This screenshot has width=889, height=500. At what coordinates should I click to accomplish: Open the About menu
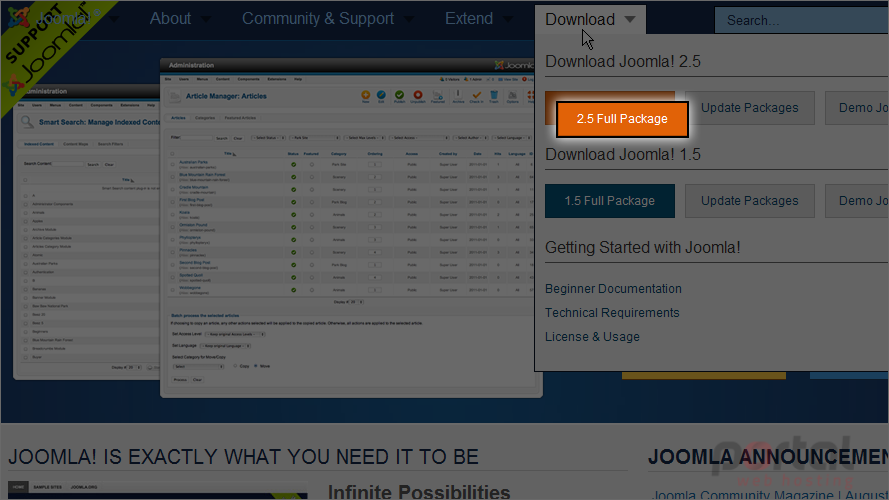point(180,19)
